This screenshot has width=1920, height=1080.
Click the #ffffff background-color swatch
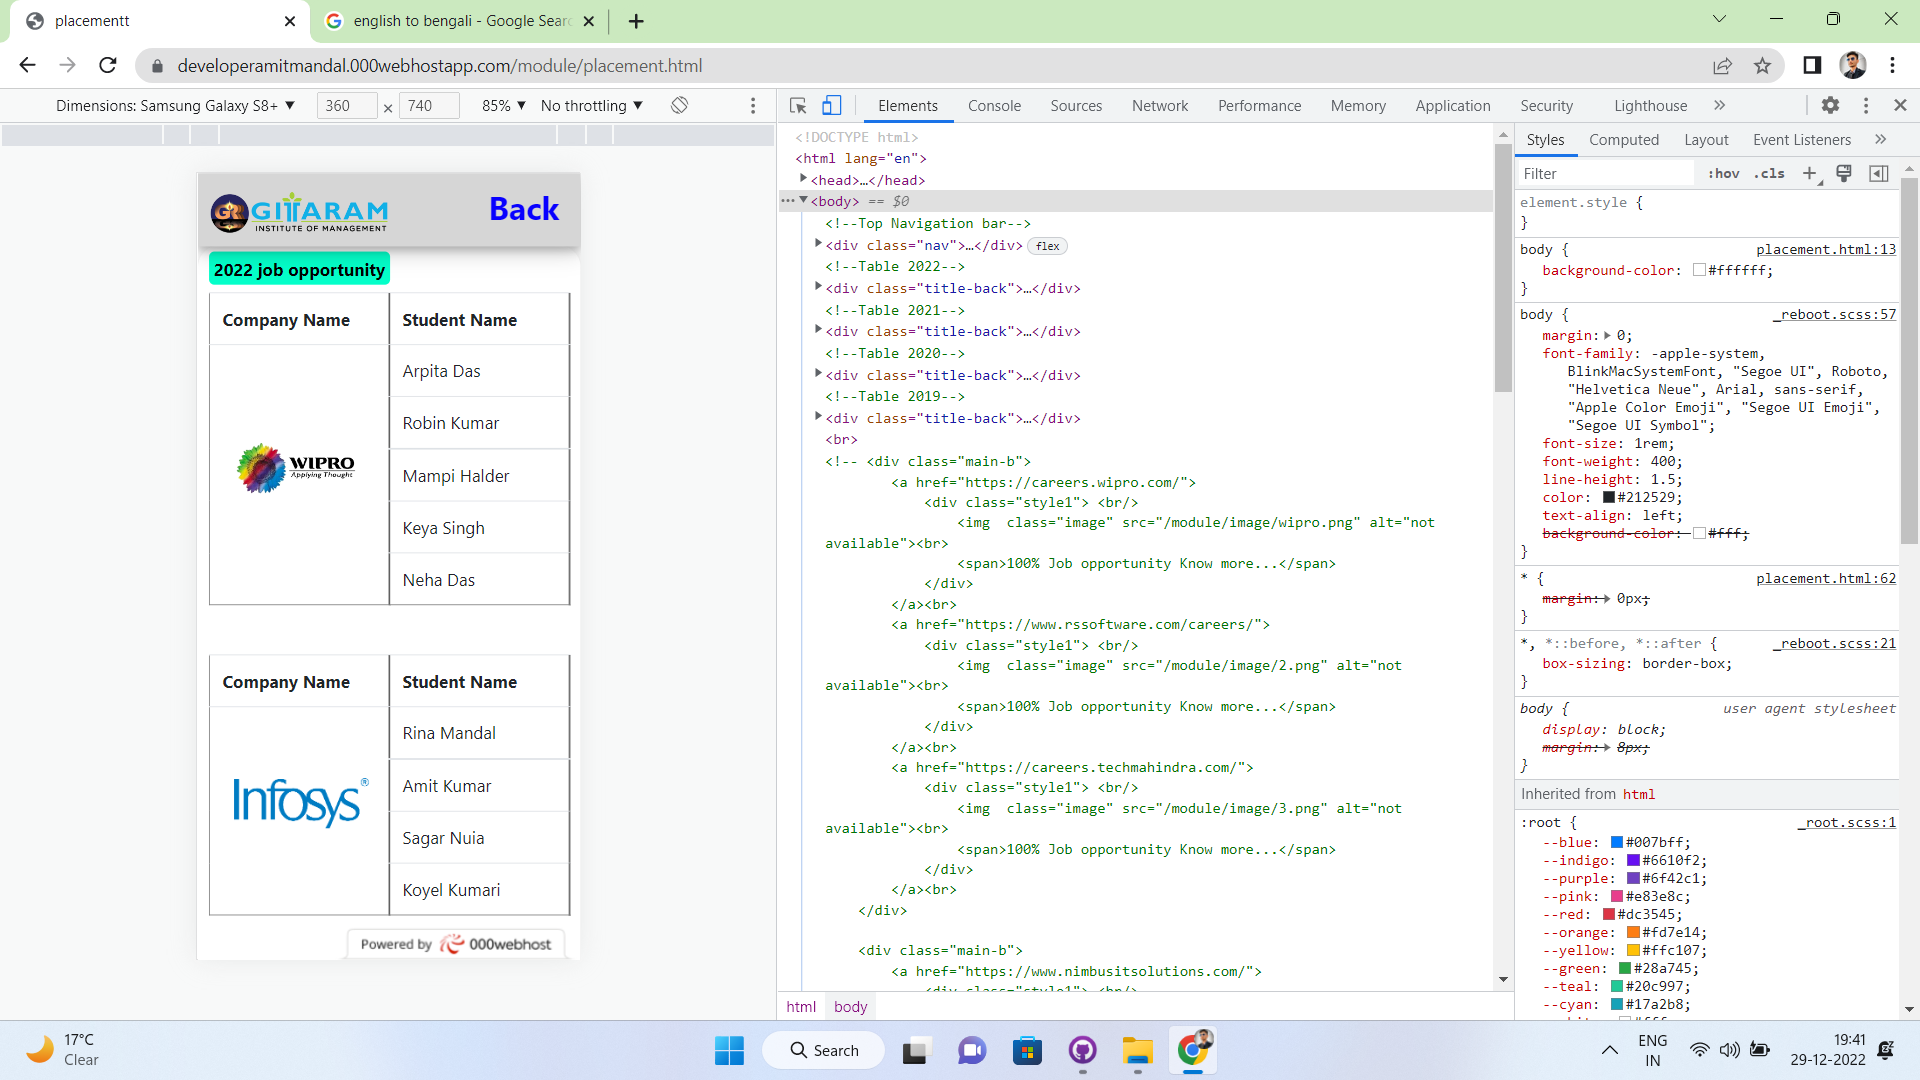point(1699,271)
